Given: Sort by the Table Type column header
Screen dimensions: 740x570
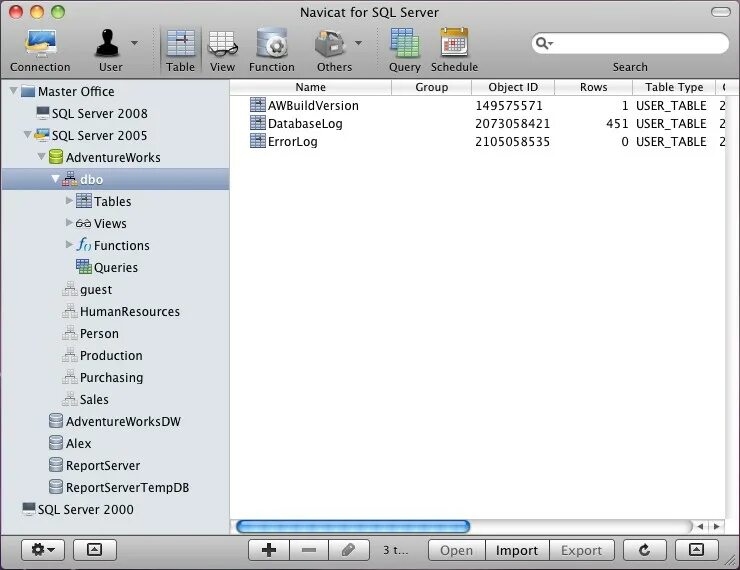Looking at the screenshot, I should point(674,87).
